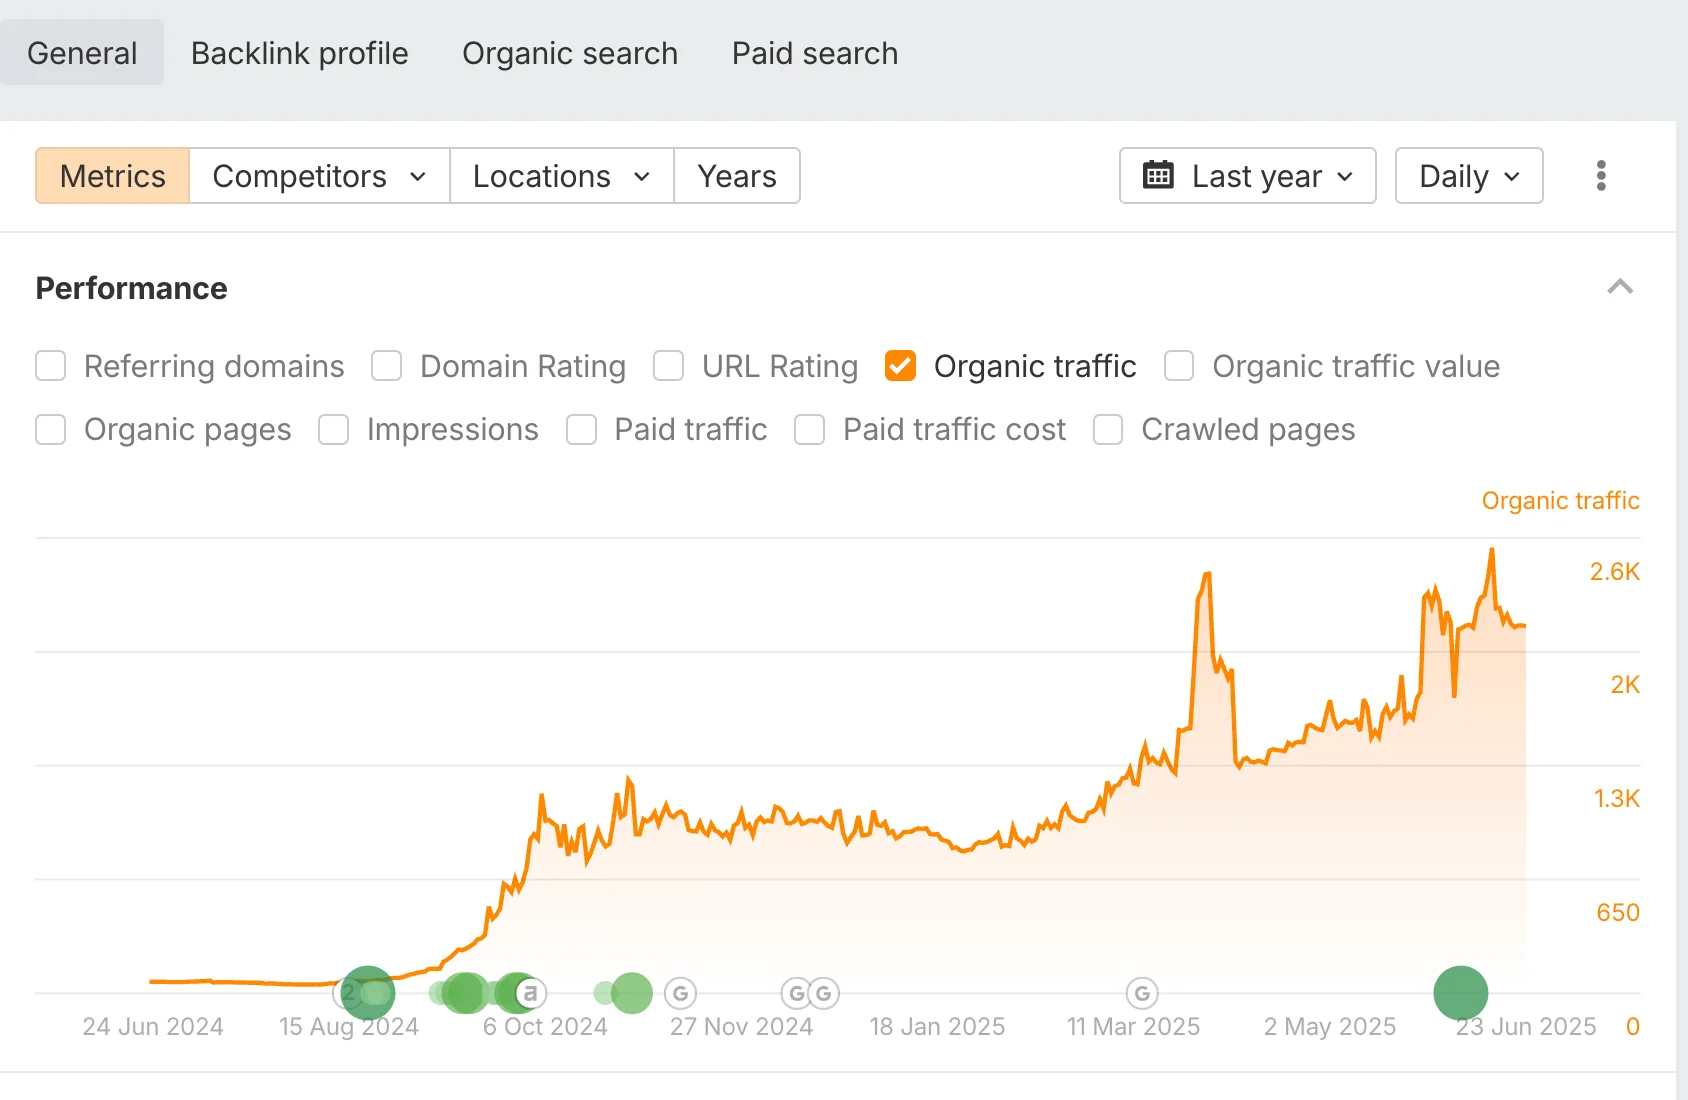Change the Daily granularity dropdown
Viewport: 1688px width, 1100px height.
[x=1468, y=175]
